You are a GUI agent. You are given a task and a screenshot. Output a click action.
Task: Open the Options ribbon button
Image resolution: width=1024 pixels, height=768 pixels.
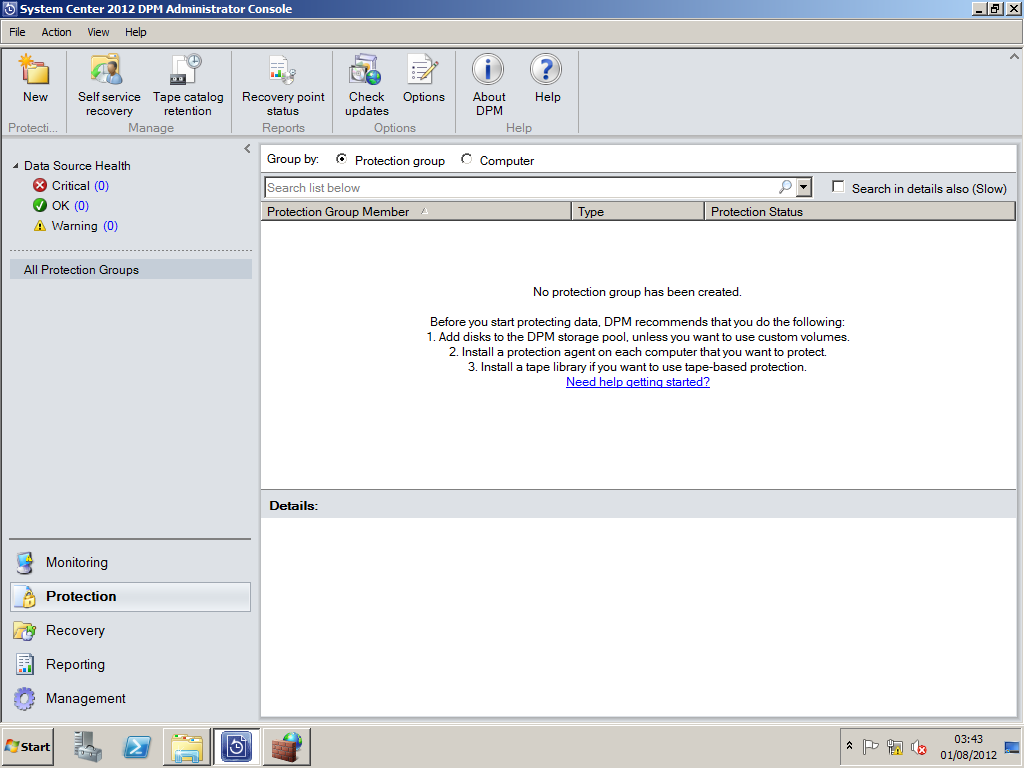423,78
